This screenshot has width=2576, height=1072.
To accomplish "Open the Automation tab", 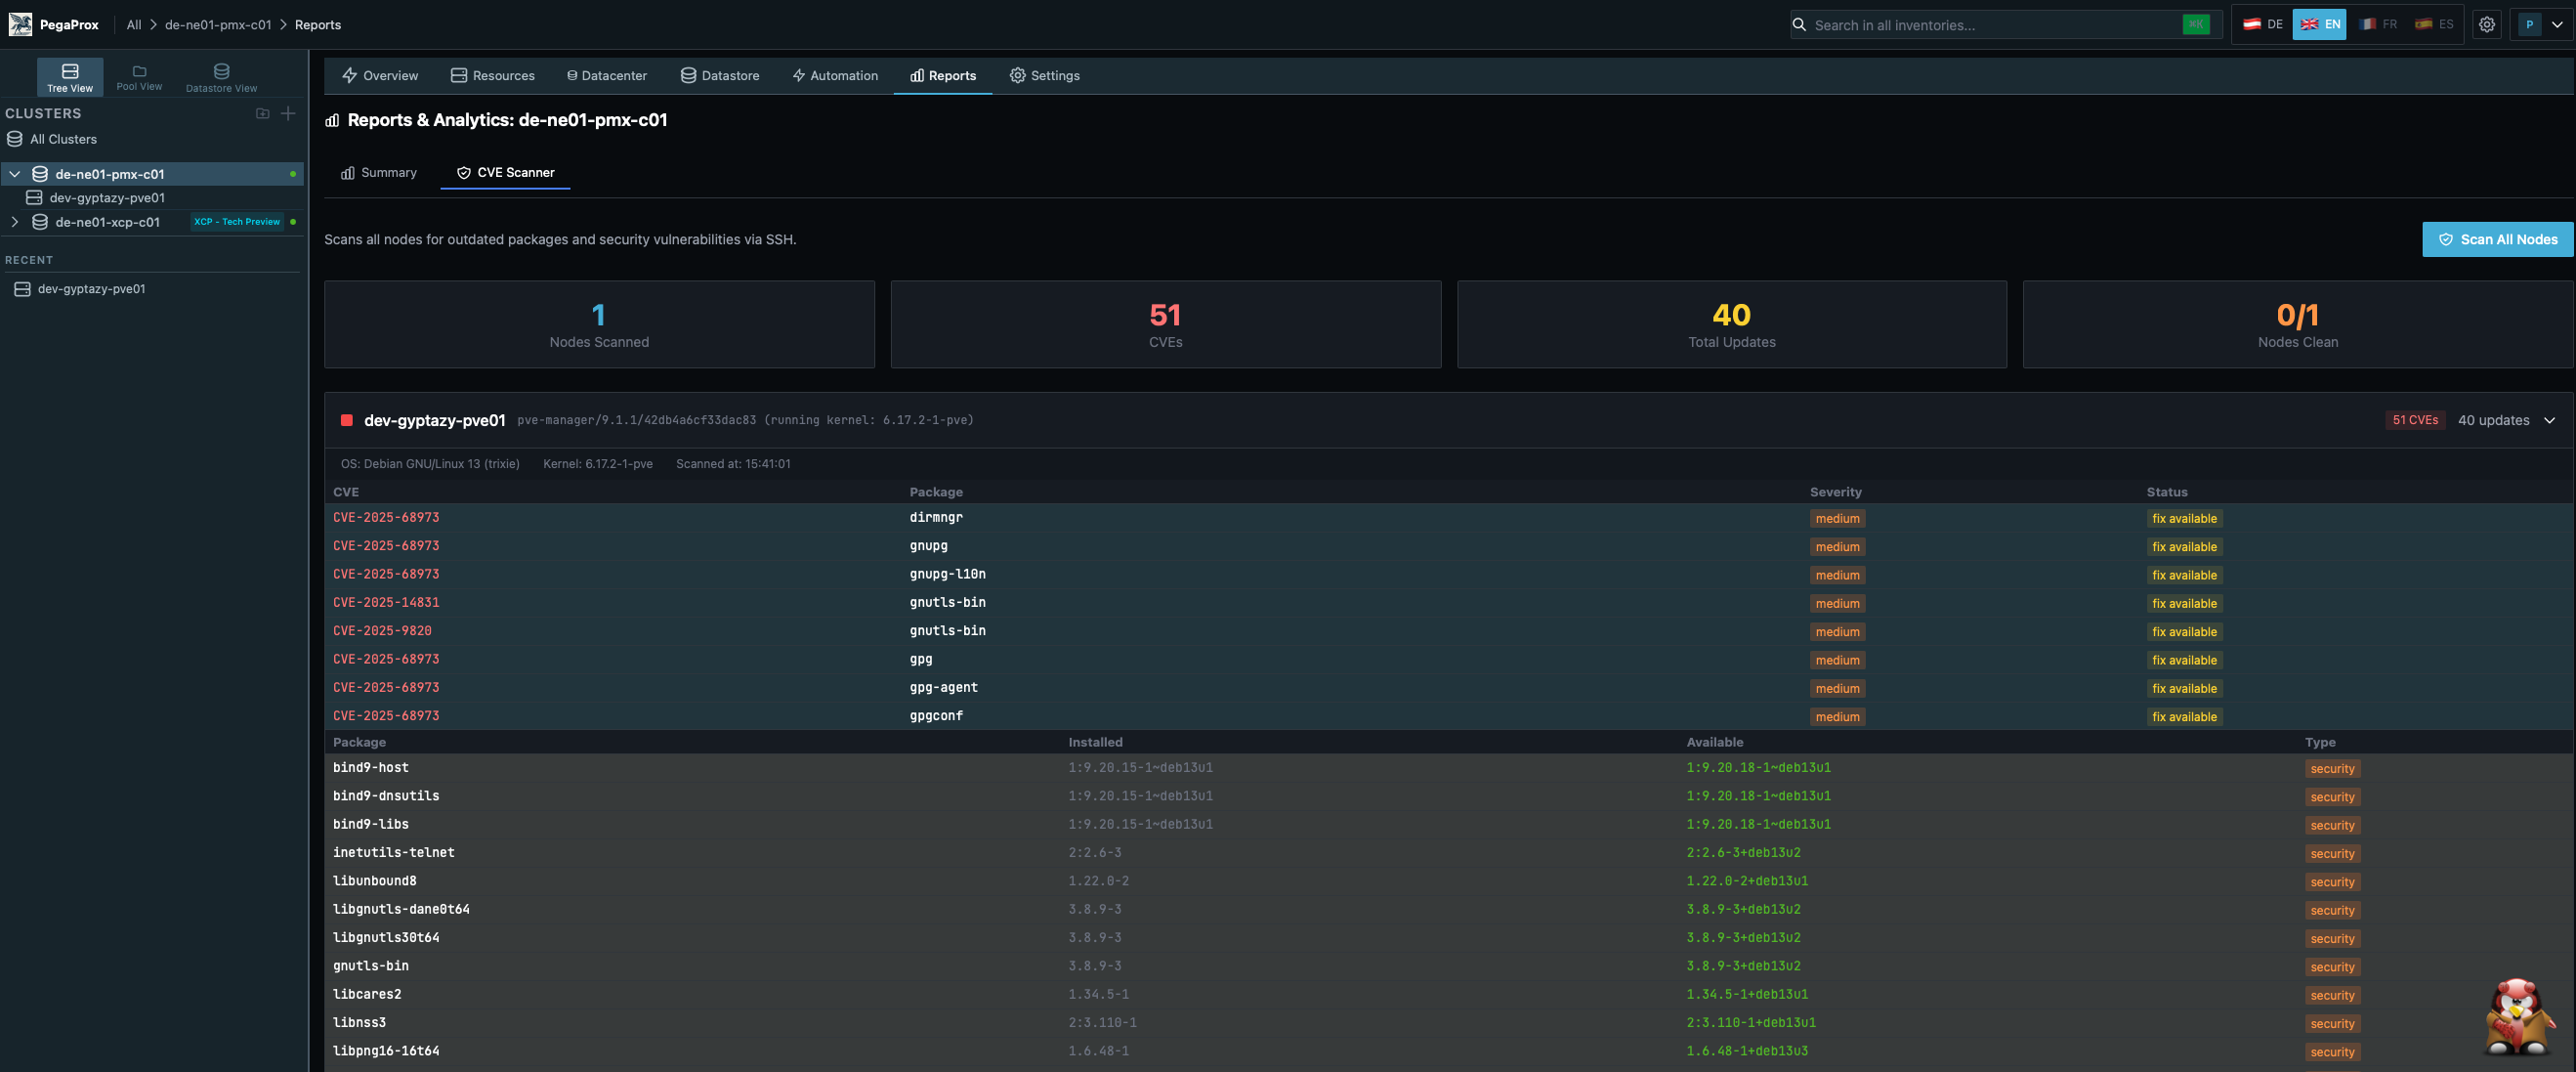I will tap(835, 75).
